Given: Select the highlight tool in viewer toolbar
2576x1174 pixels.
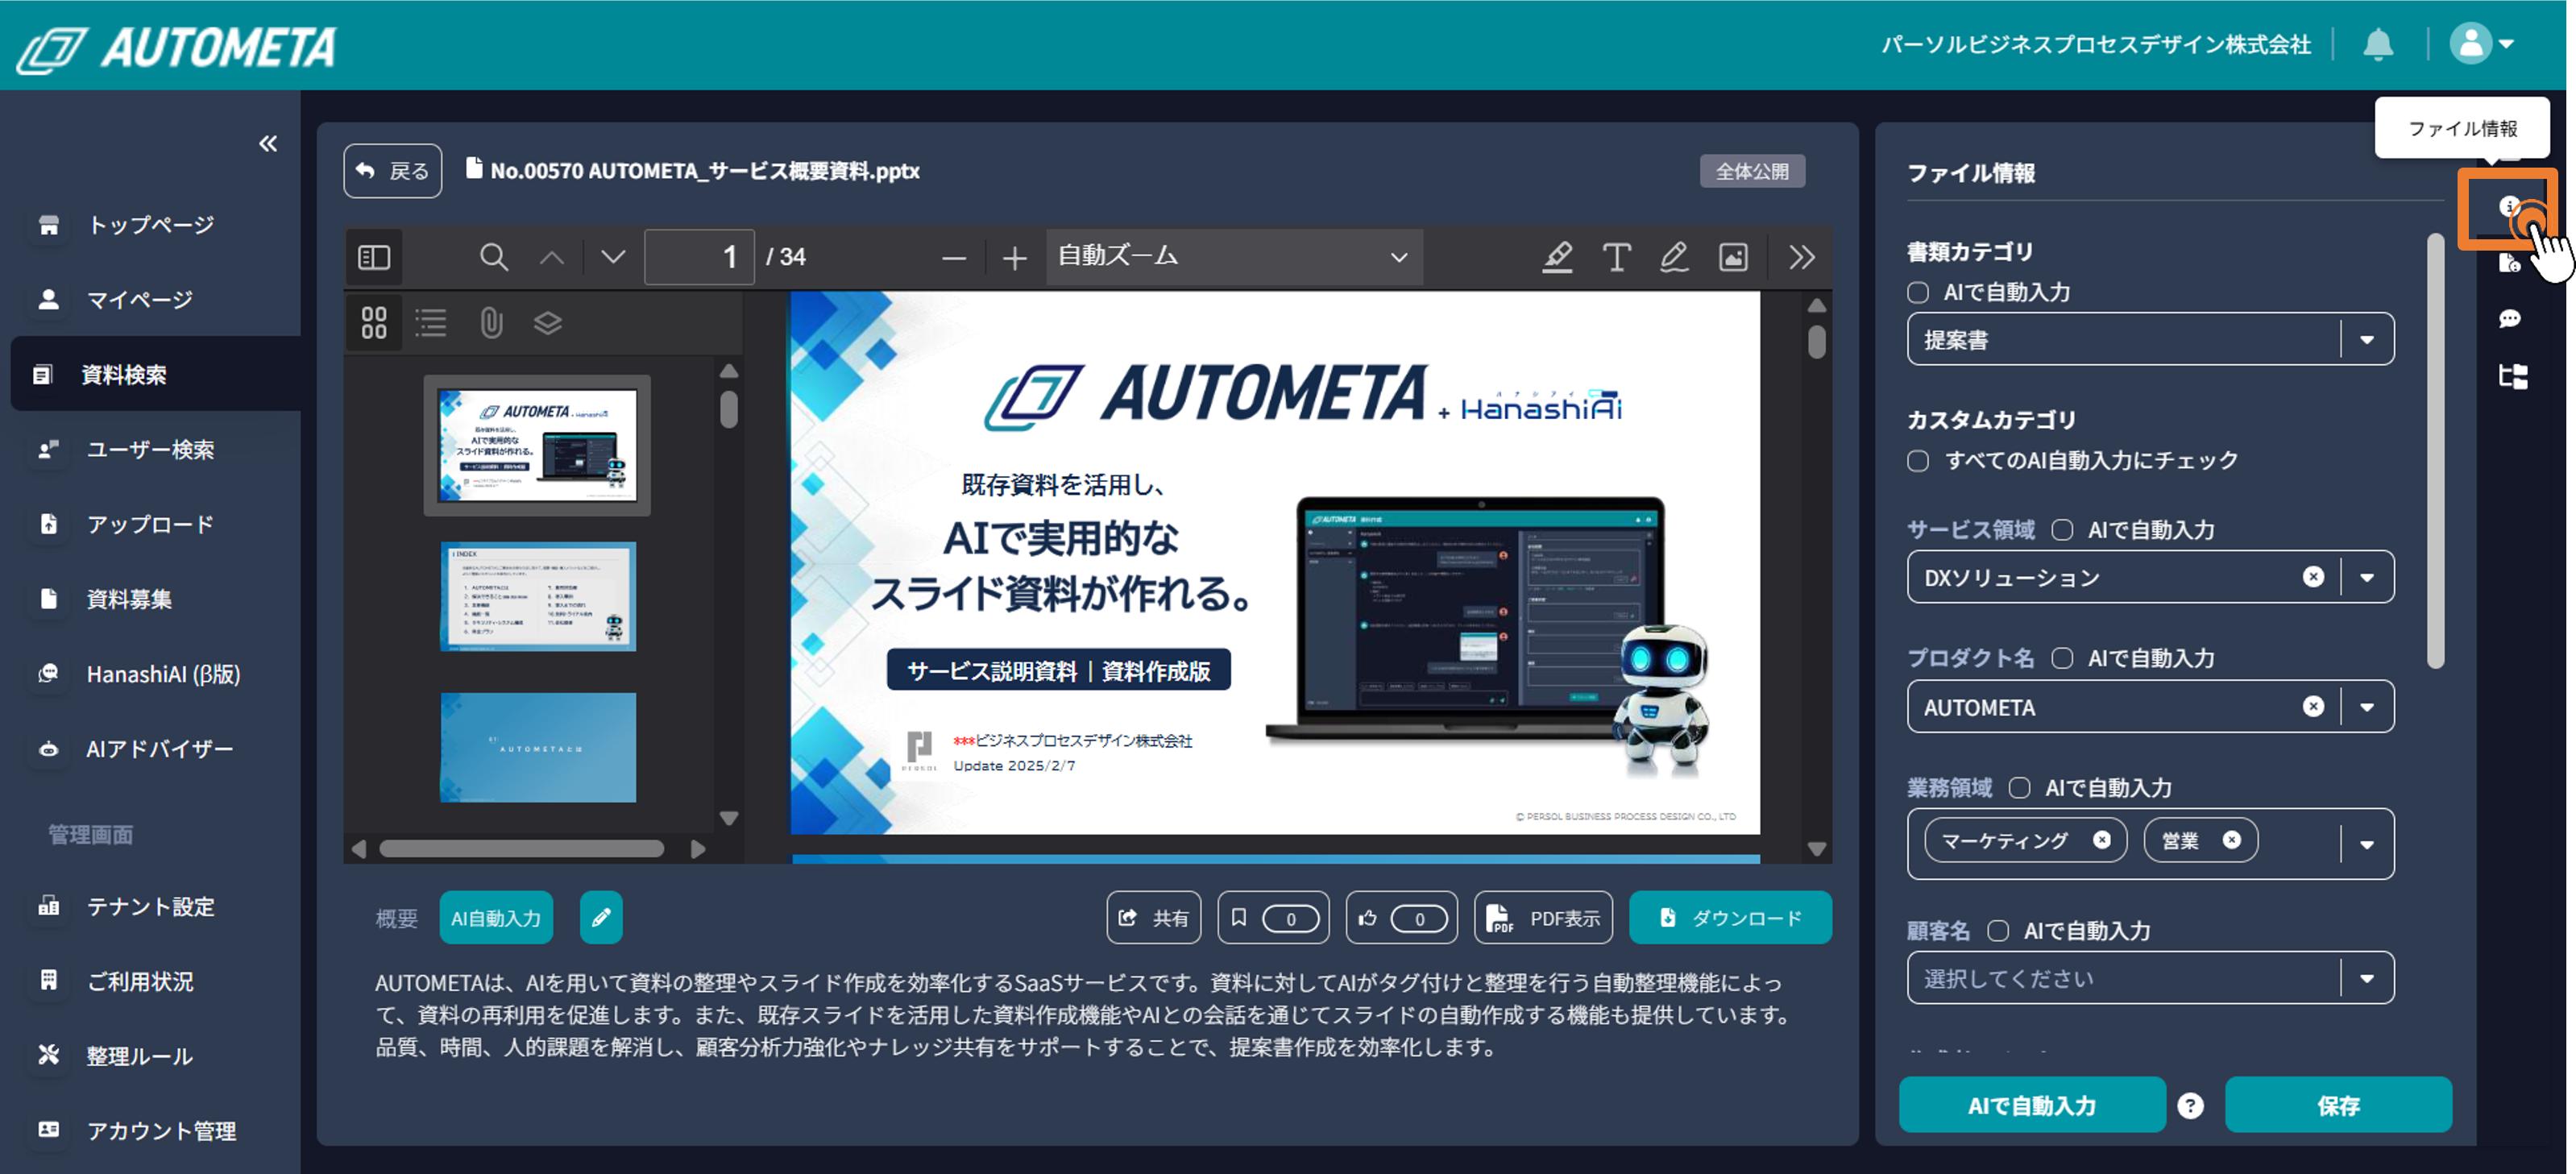Looking at the screenshot, I should pyautogui.click(x=1557, y=258).
